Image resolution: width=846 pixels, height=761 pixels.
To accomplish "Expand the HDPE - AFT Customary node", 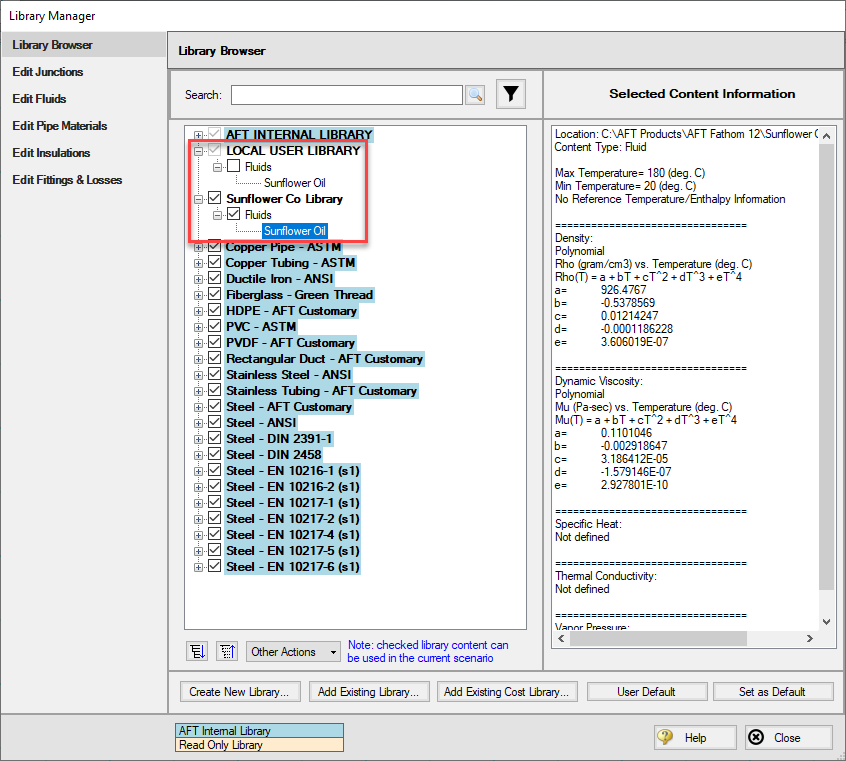I will click(x=199, y=311).
